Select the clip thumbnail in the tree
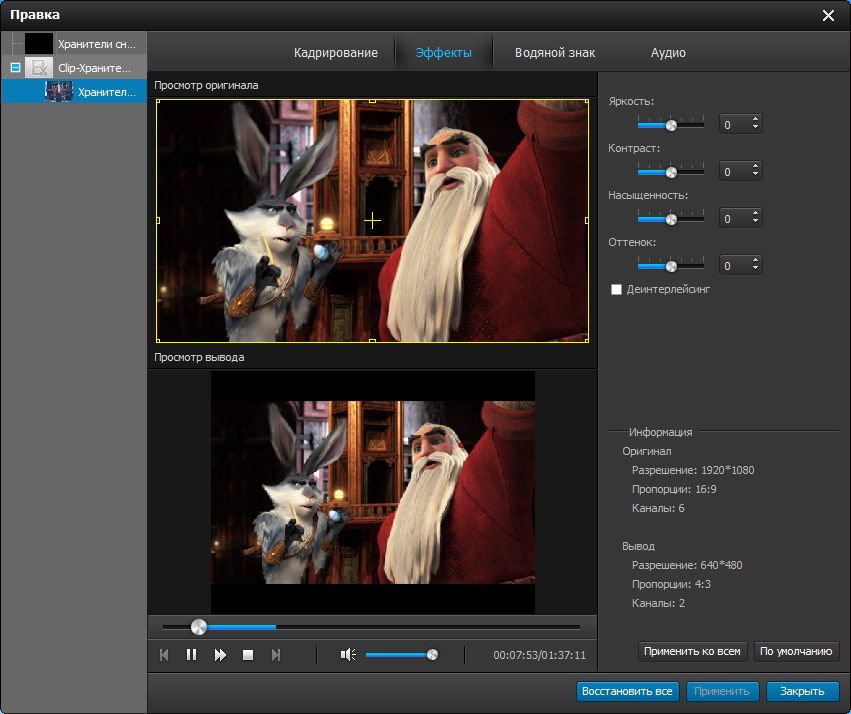Screen dimensions: 851x714 tap(59, 91)
